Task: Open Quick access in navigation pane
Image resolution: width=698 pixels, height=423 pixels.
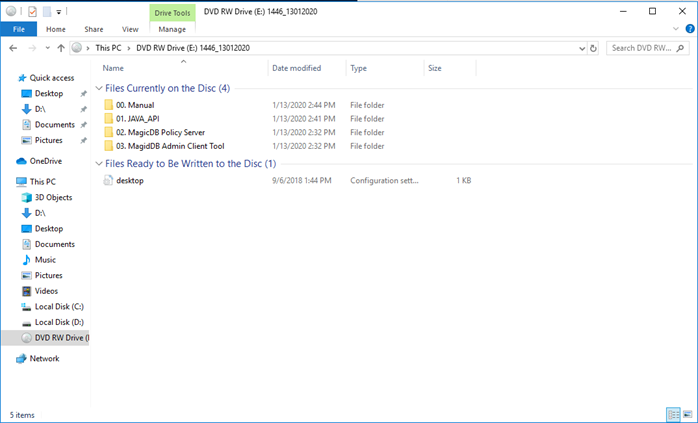Action: click(x=52, y=78)
